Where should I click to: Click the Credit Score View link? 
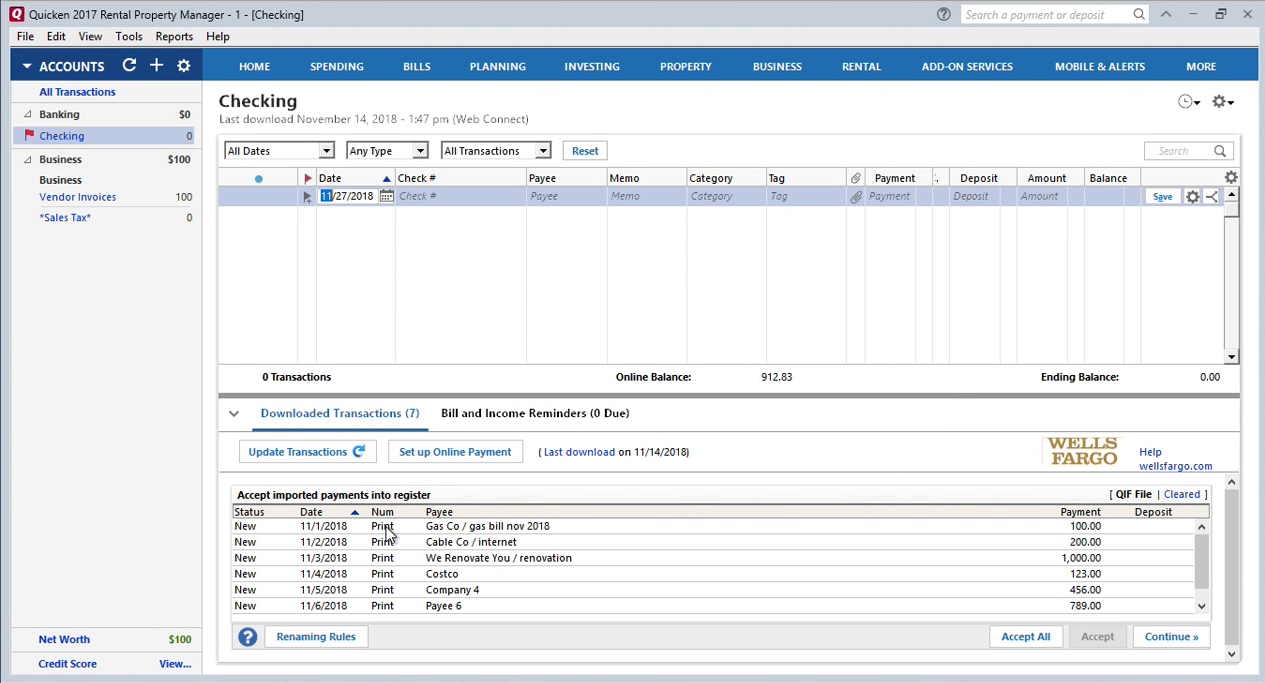click(x=175, y=664)
